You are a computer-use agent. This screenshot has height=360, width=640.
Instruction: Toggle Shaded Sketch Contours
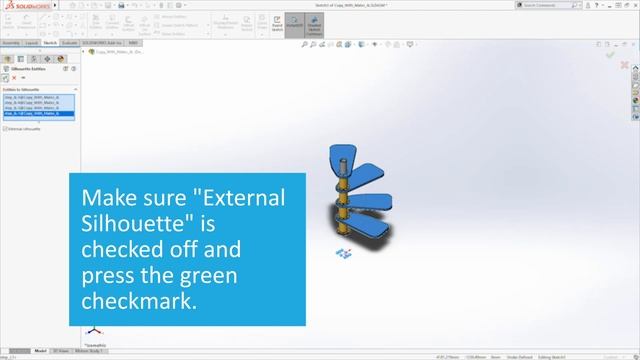(x=314, y=25)
